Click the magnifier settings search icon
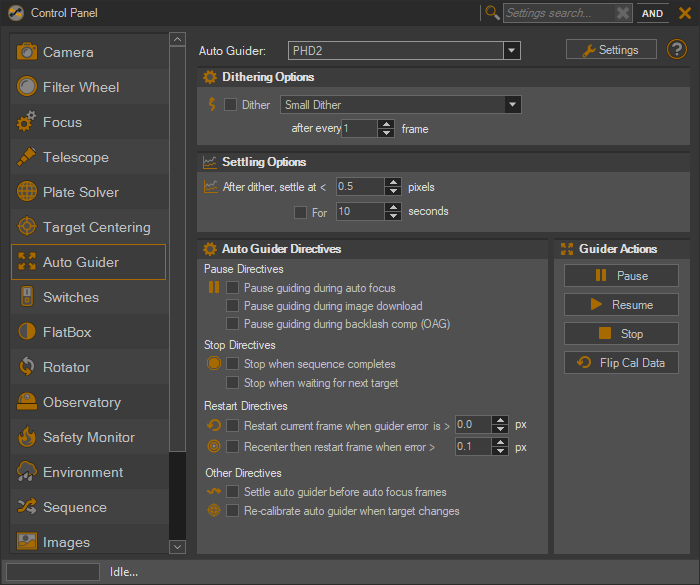This screenshot has width=700, height=585. pyautogui.click(x=492, y=13)
